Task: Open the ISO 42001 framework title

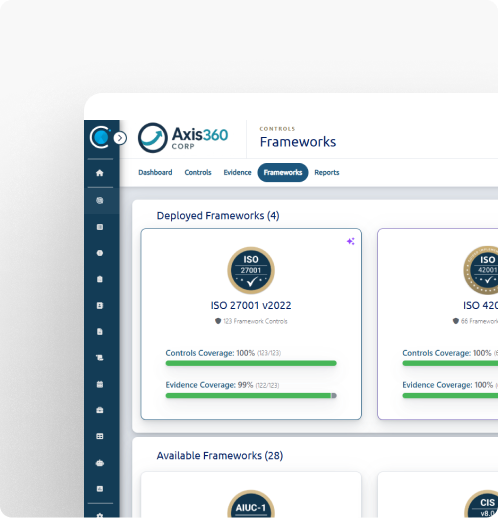Action: [x=480, y=305]
